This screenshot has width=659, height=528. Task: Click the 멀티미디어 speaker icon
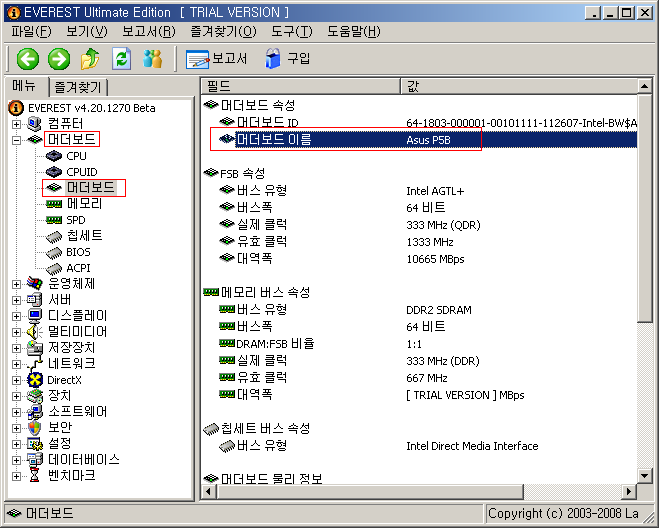34,332
